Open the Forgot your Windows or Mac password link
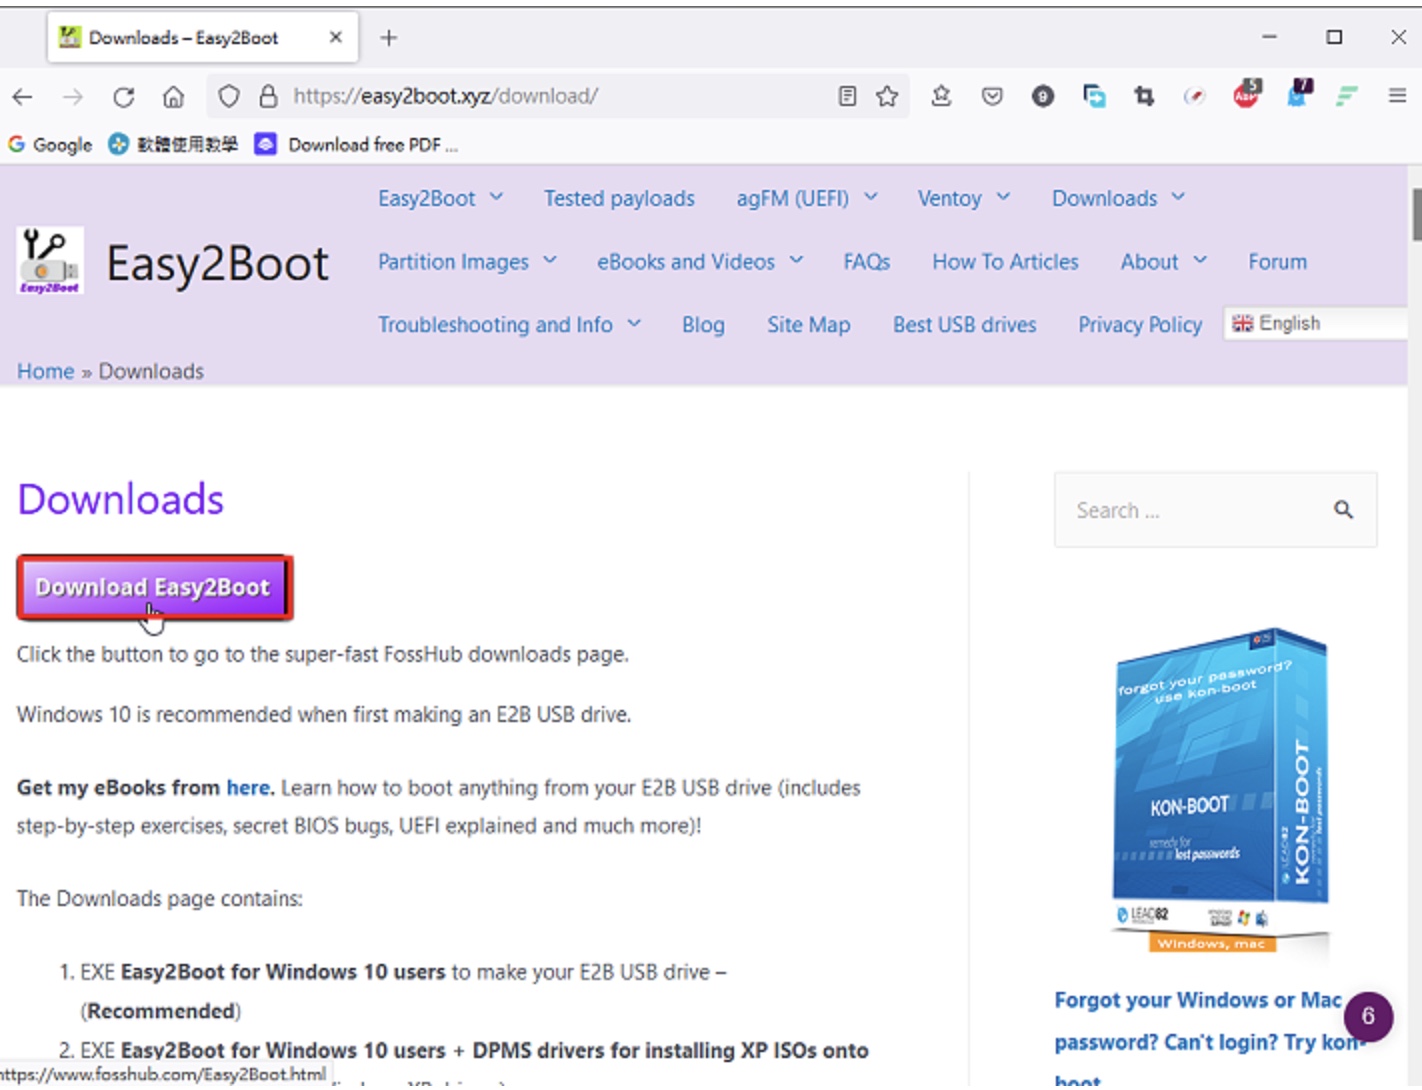1422x1090 pixels. (x=1212, y=1041)
